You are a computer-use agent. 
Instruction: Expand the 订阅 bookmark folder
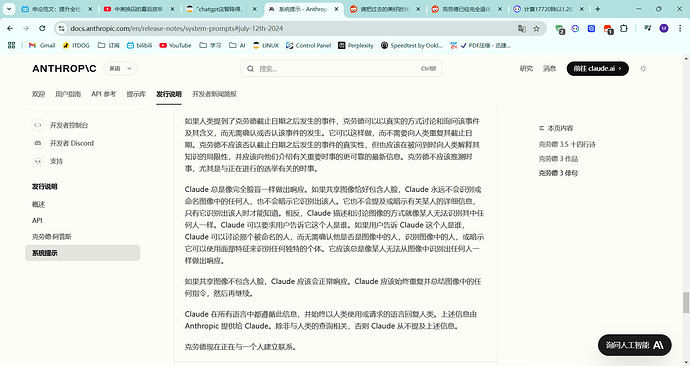coord(109,45)
